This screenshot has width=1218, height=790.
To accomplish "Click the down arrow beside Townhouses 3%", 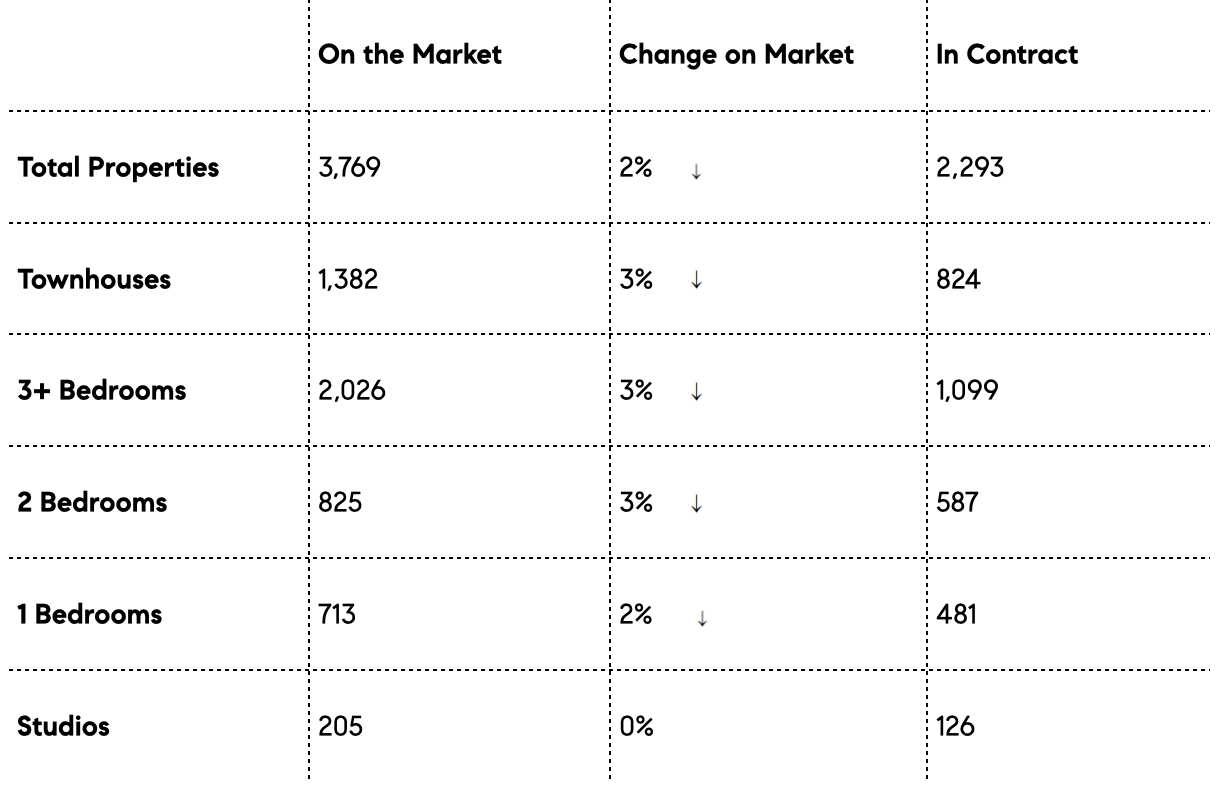I will pyautogui.click(x=696, y=282).
